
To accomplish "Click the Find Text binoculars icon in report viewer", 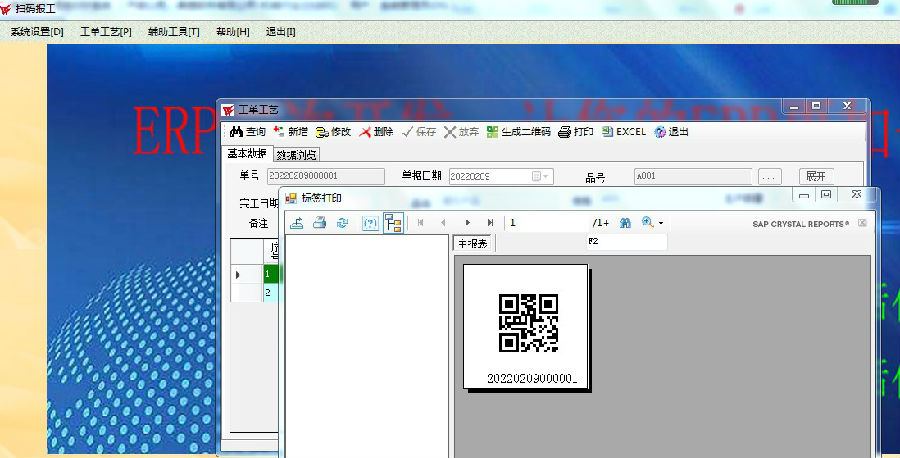I will pyautogui.click(x=625, y=223).
